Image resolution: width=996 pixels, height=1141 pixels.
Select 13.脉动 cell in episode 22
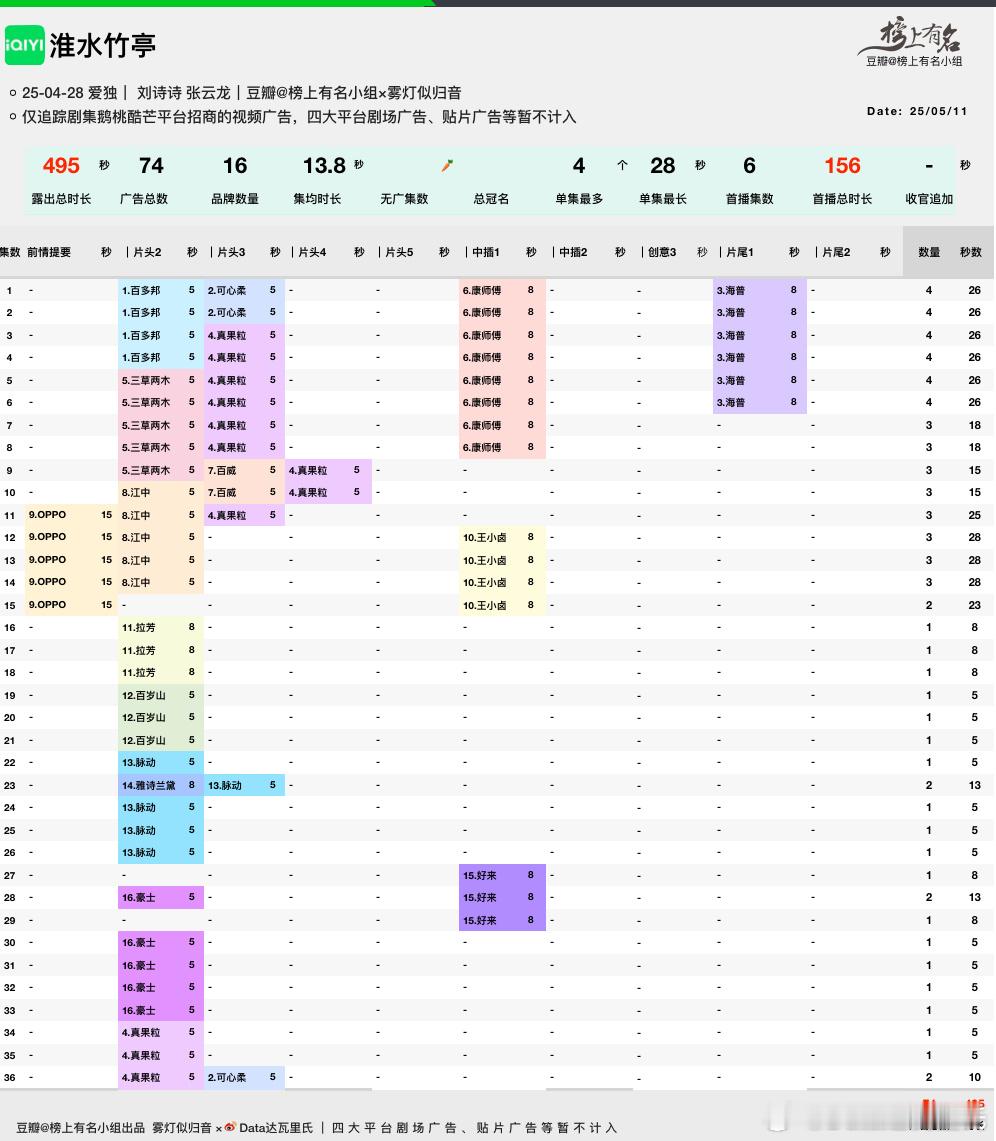tap(161, 762)
